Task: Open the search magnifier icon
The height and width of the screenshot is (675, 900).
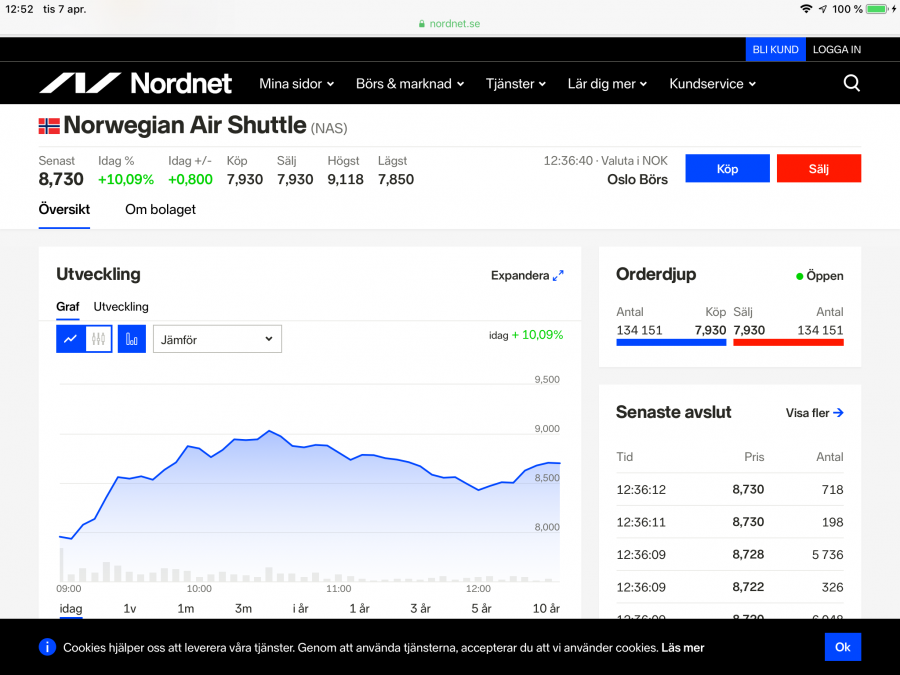Action: tap(851, 83)
